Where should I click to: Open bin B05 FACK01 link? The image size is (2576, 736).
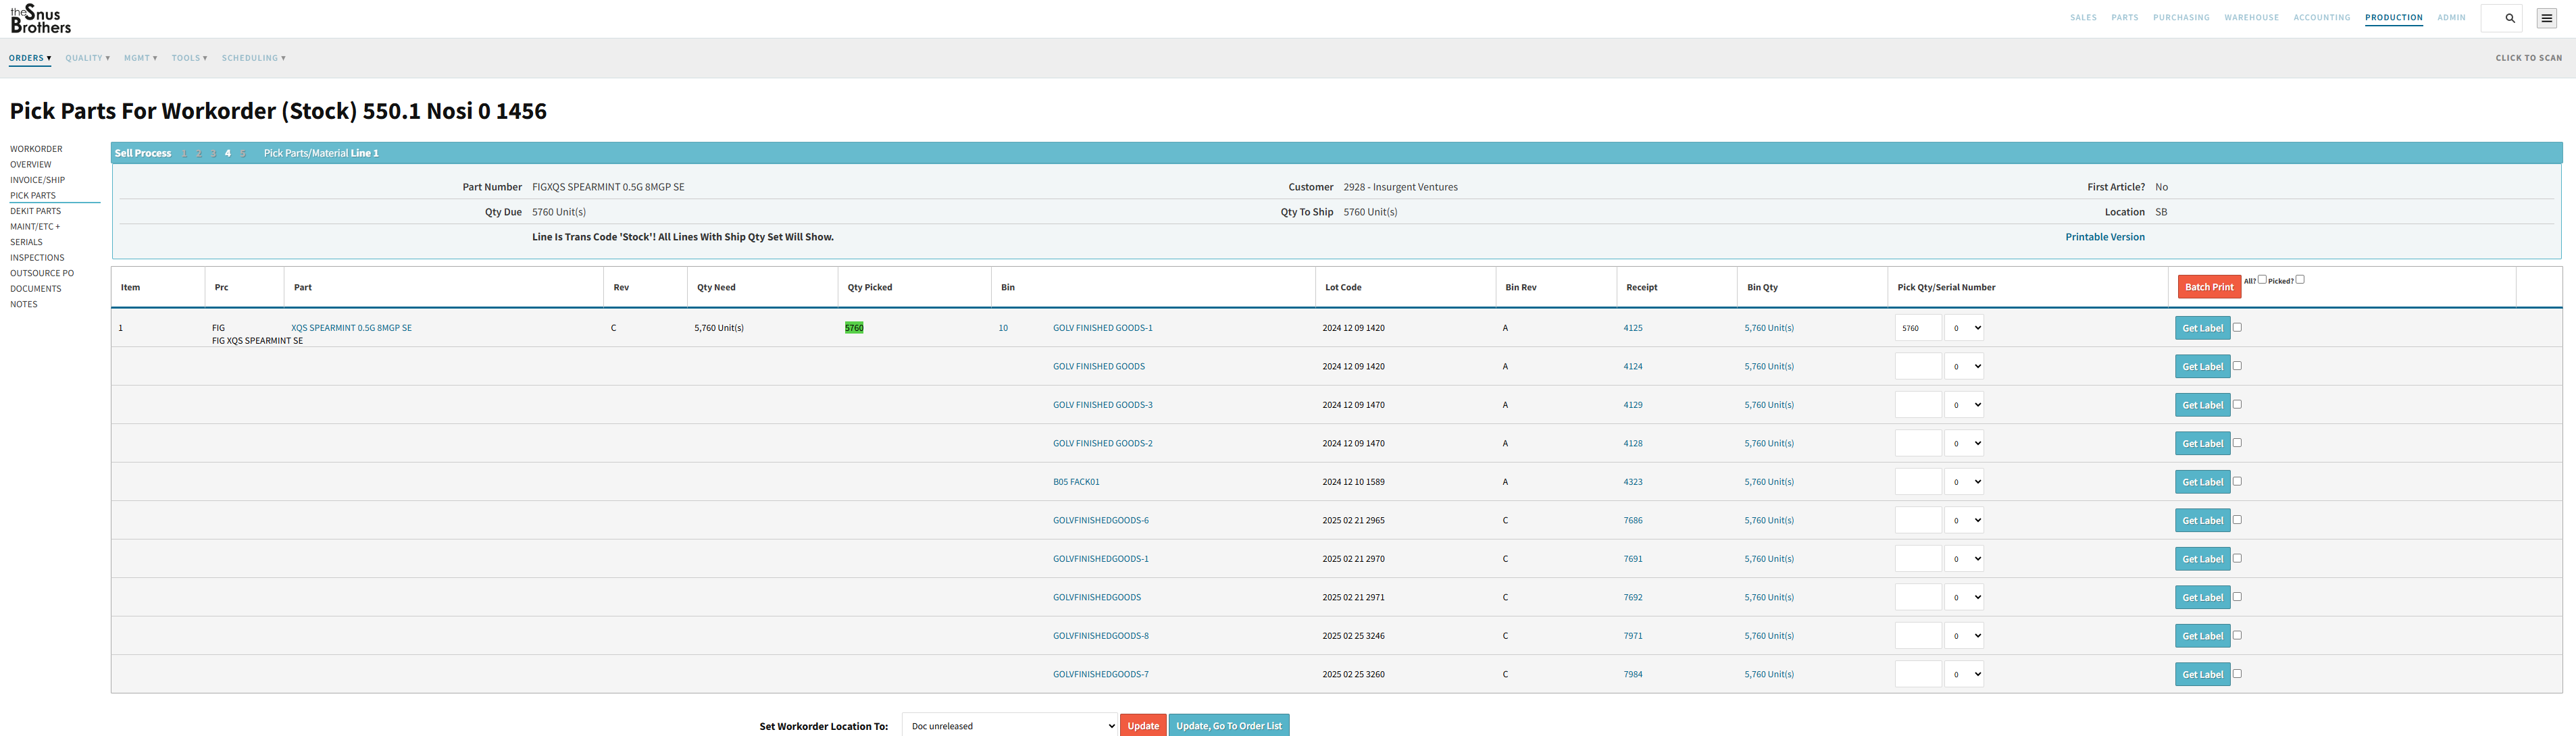[1076, 482]
